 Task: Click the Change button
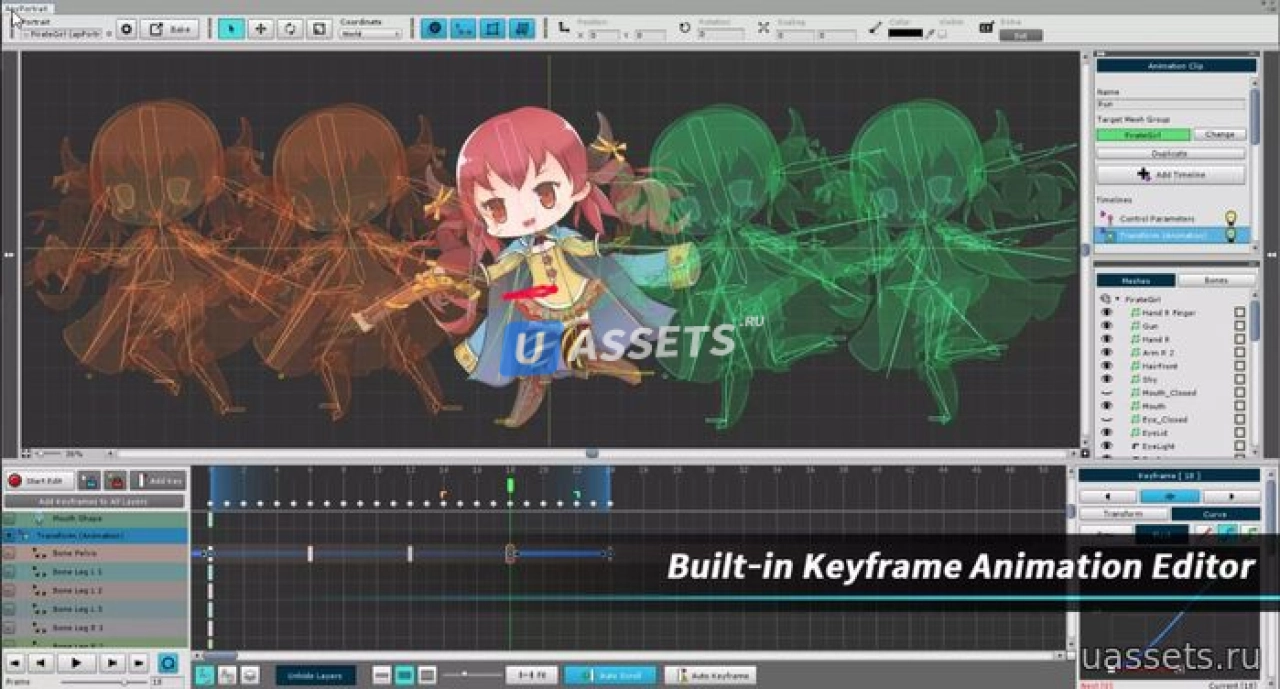[x=1220, y=134]
